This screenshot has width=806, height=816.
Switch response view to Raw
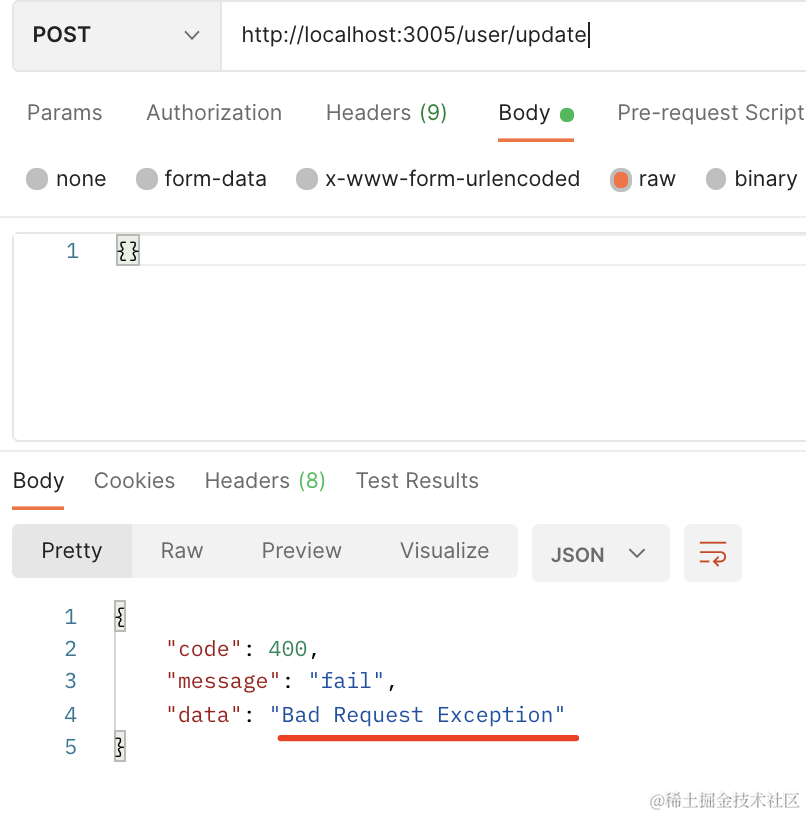click(x=182, y=551)
